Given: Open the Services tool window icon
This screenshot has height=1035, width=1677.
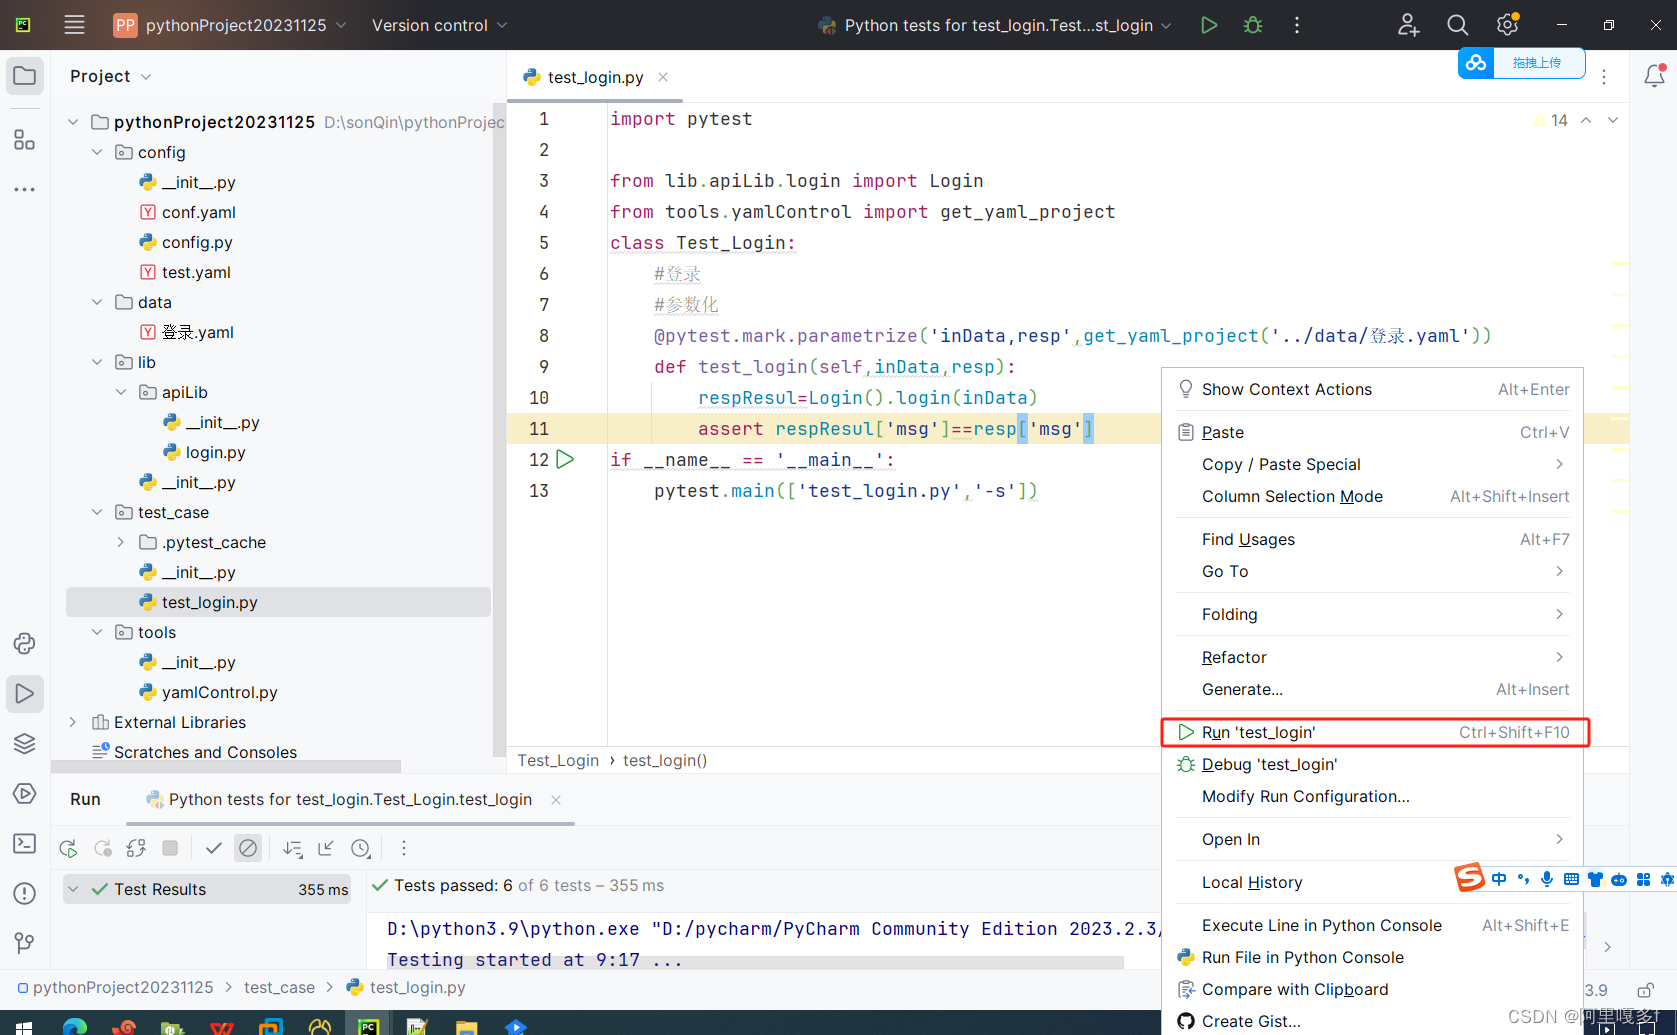Looking at the screenshot, I should tap(25, 793).
